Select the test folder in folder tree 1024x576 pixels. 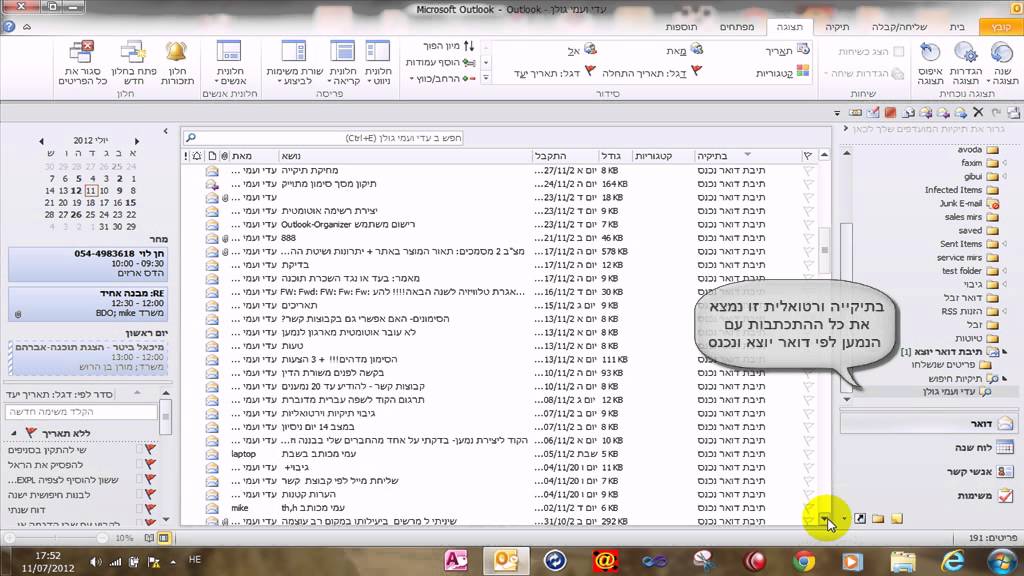click(970, 270)
